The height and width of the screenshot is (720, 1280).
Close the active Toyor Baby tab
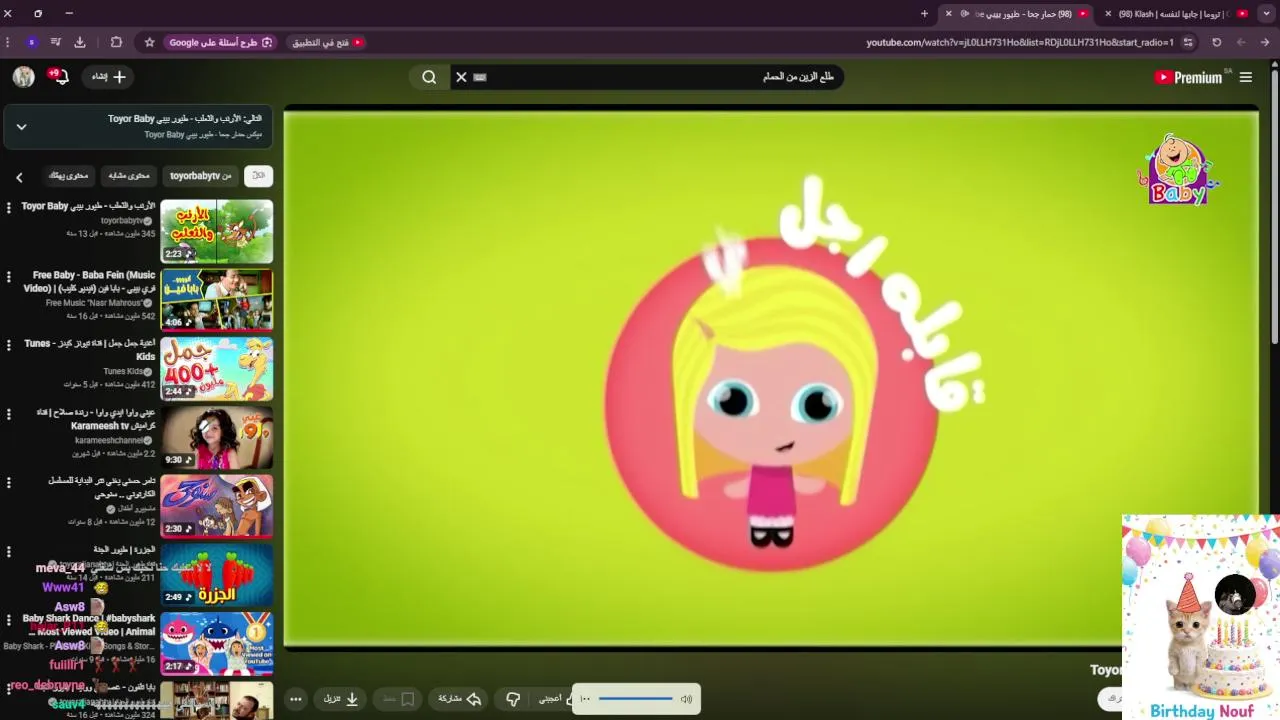(949, 13)
